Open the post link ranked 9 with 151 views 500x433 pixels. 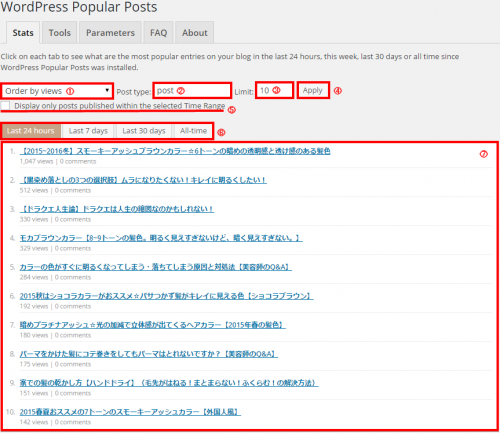coord(169,383)
